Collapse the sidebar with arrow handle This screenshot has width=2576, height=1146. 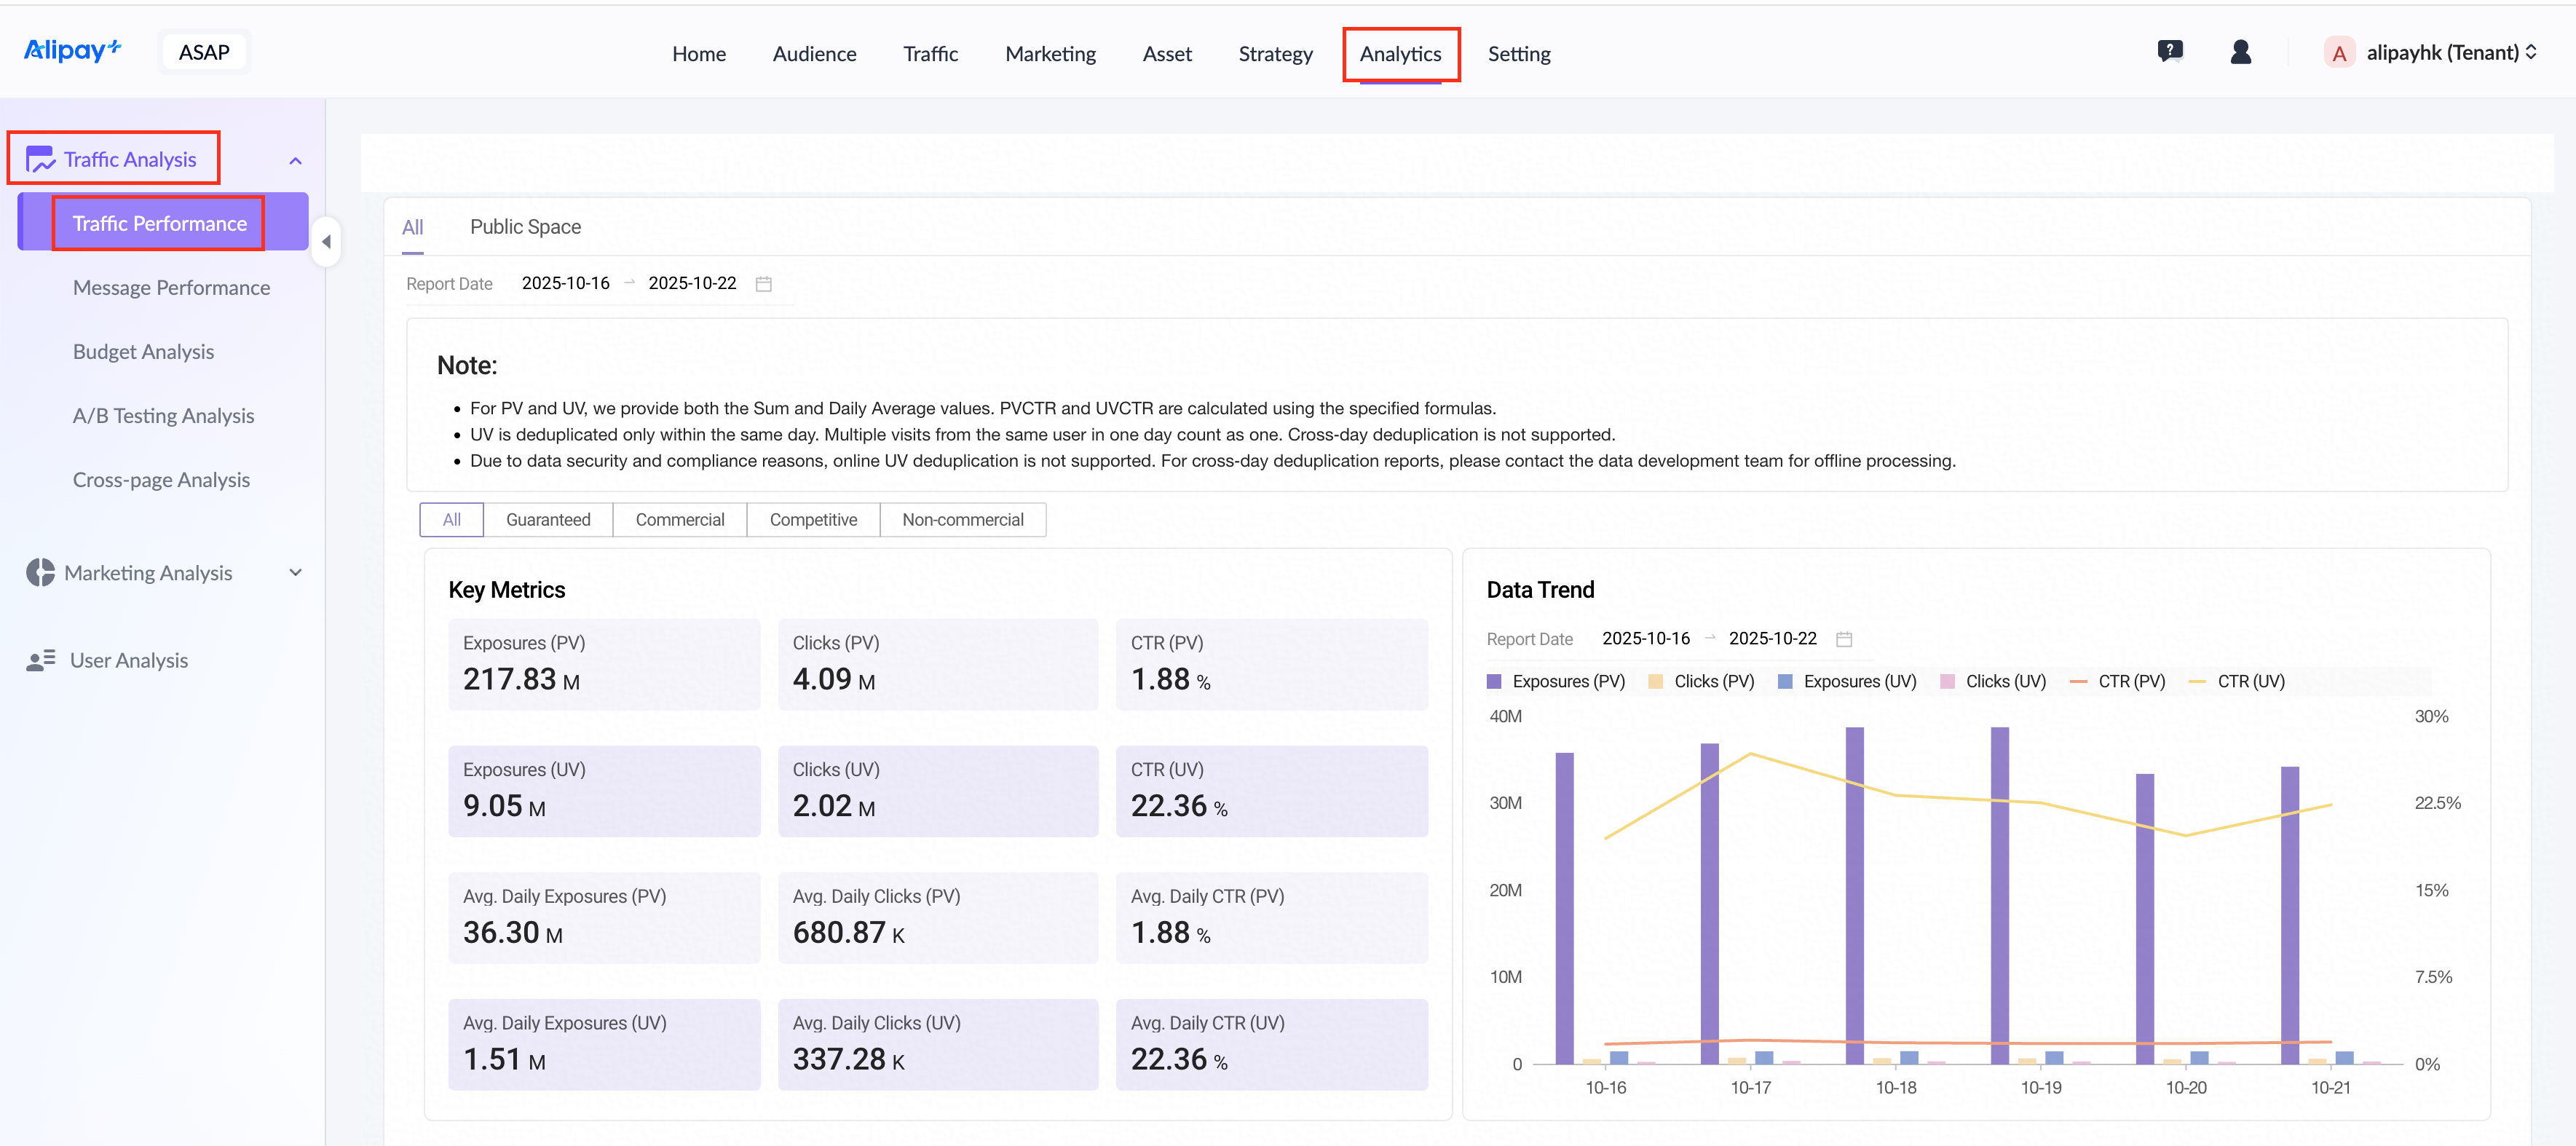(x=326, y=242)
